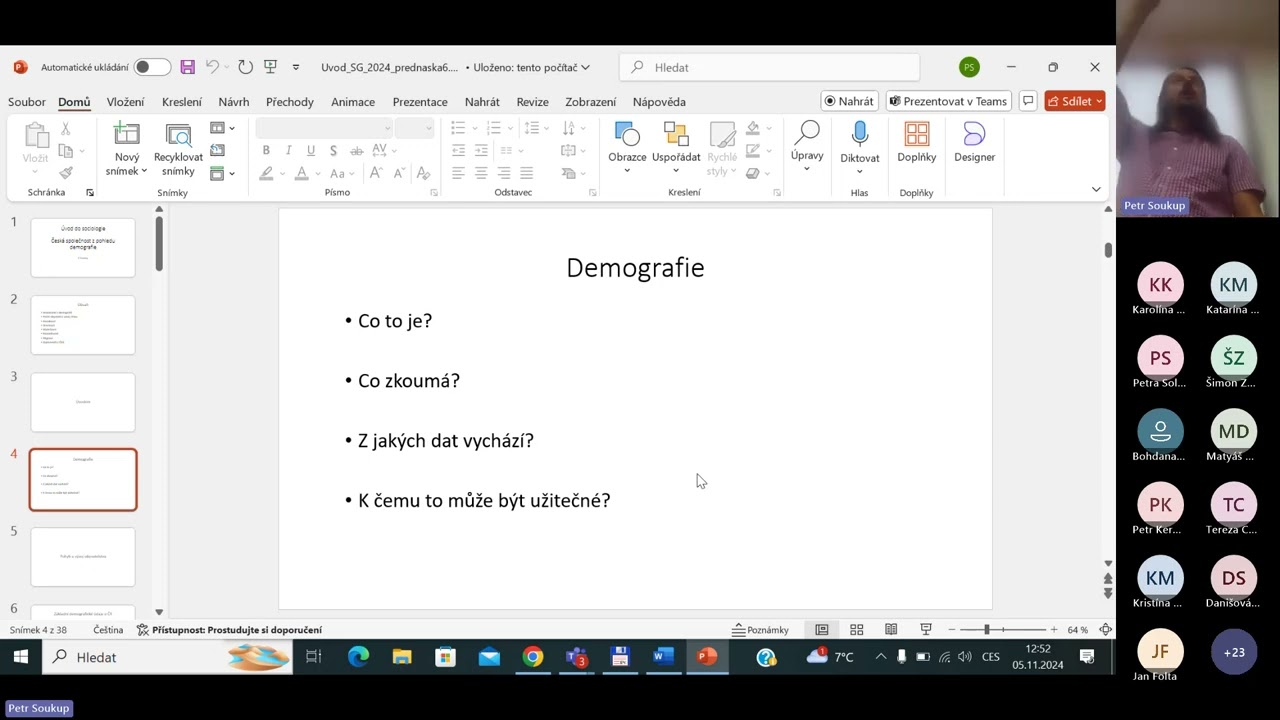Switch to slide sorter view
The width and height of the screenshot is (1280, 720).
[856, 630]
